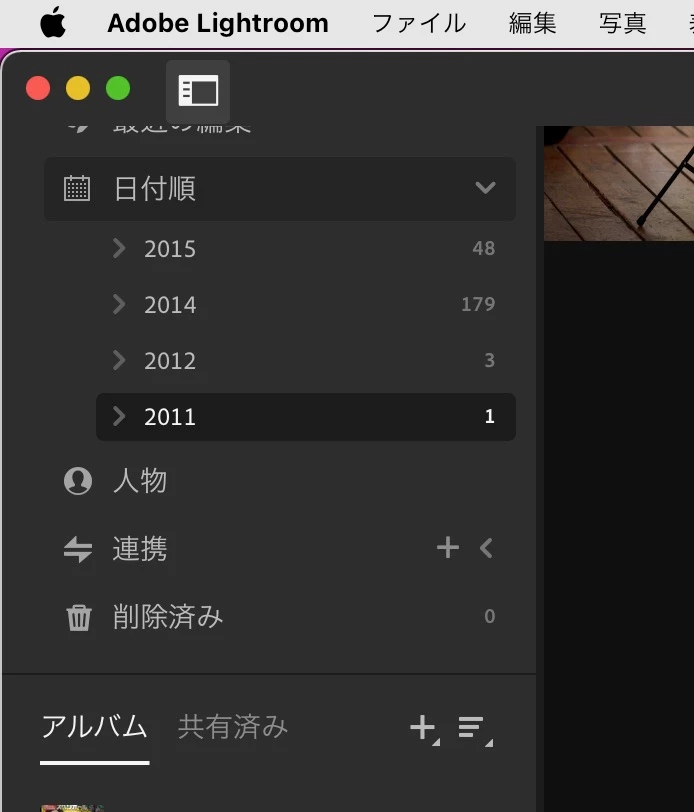Click the calendar icon beside 日付順
This screenshot has width=694, height=812.
coord(77,188)
